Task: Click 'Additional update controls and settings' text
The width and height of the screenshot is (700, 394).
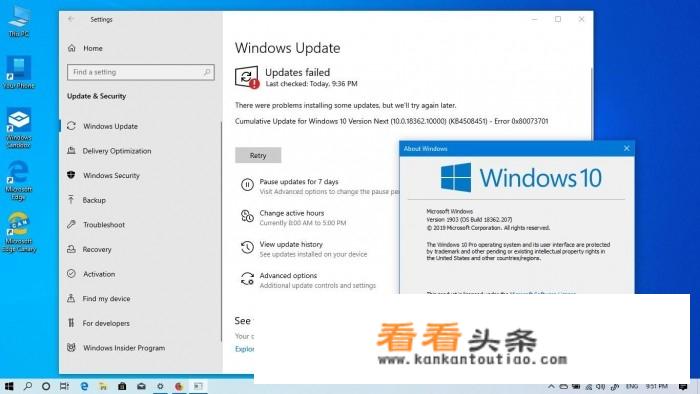Action: coord(317,285)
